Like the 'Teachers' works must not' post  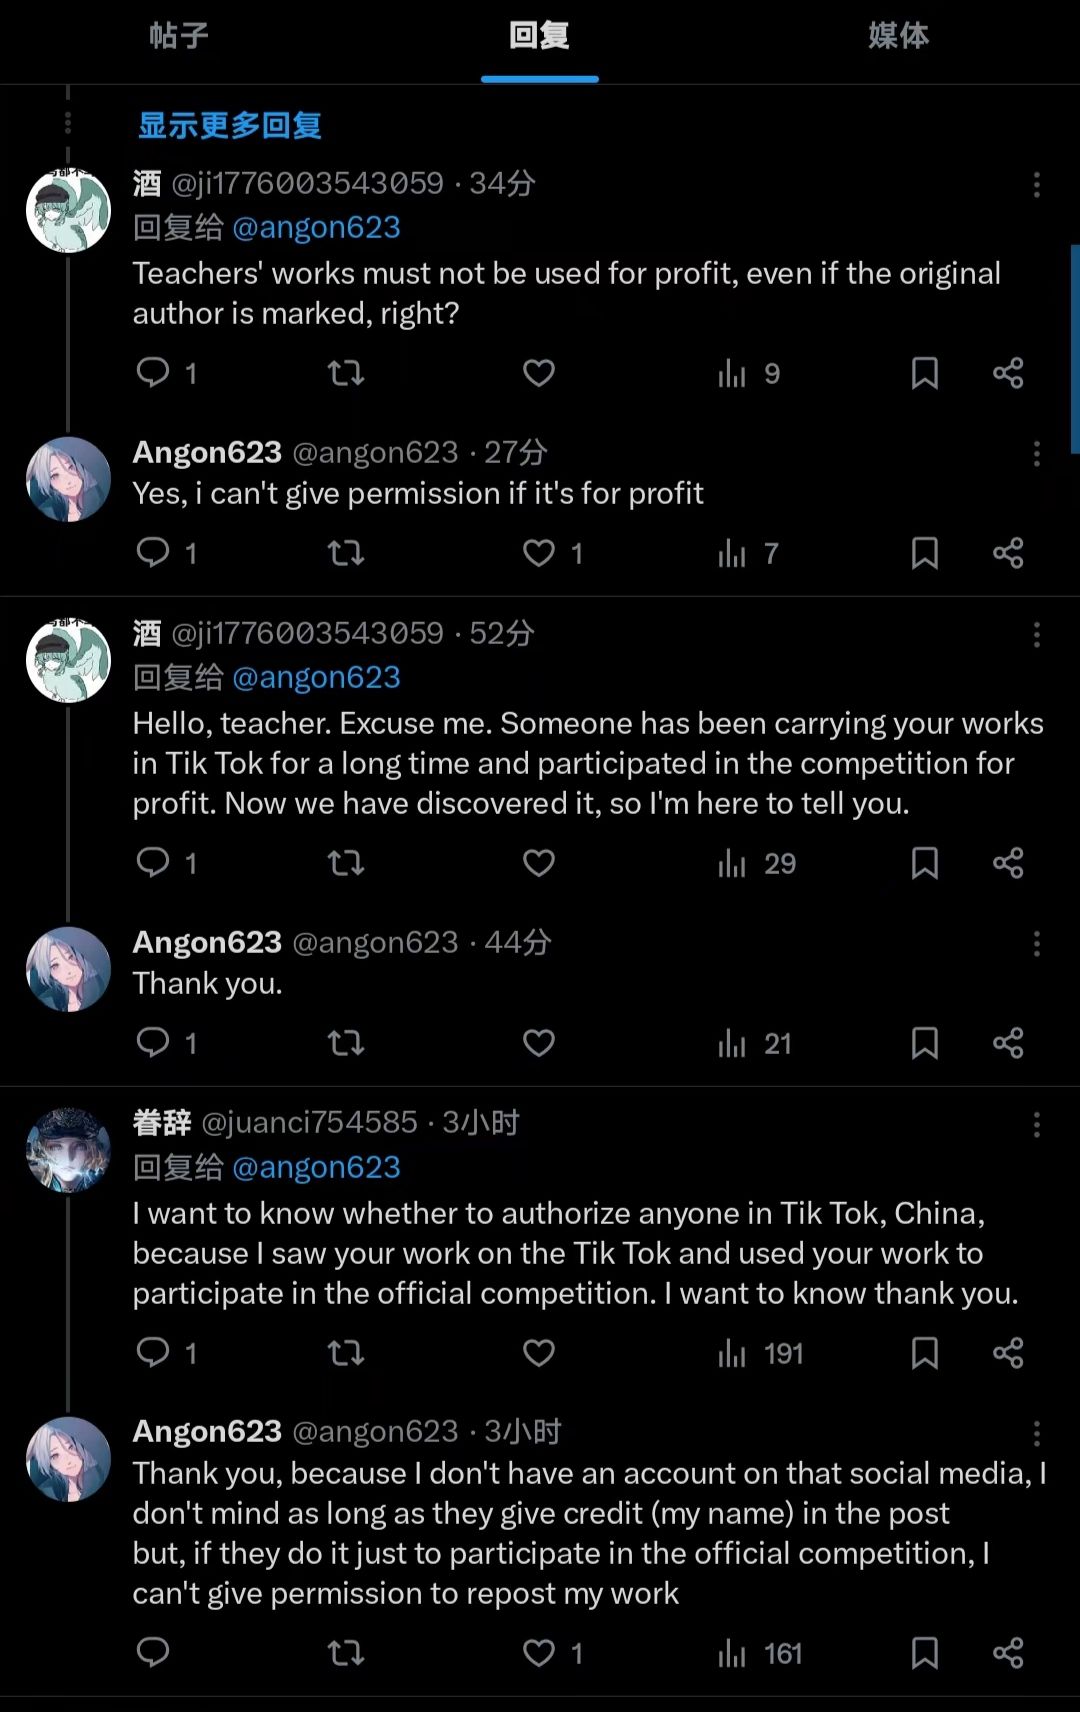539,373
